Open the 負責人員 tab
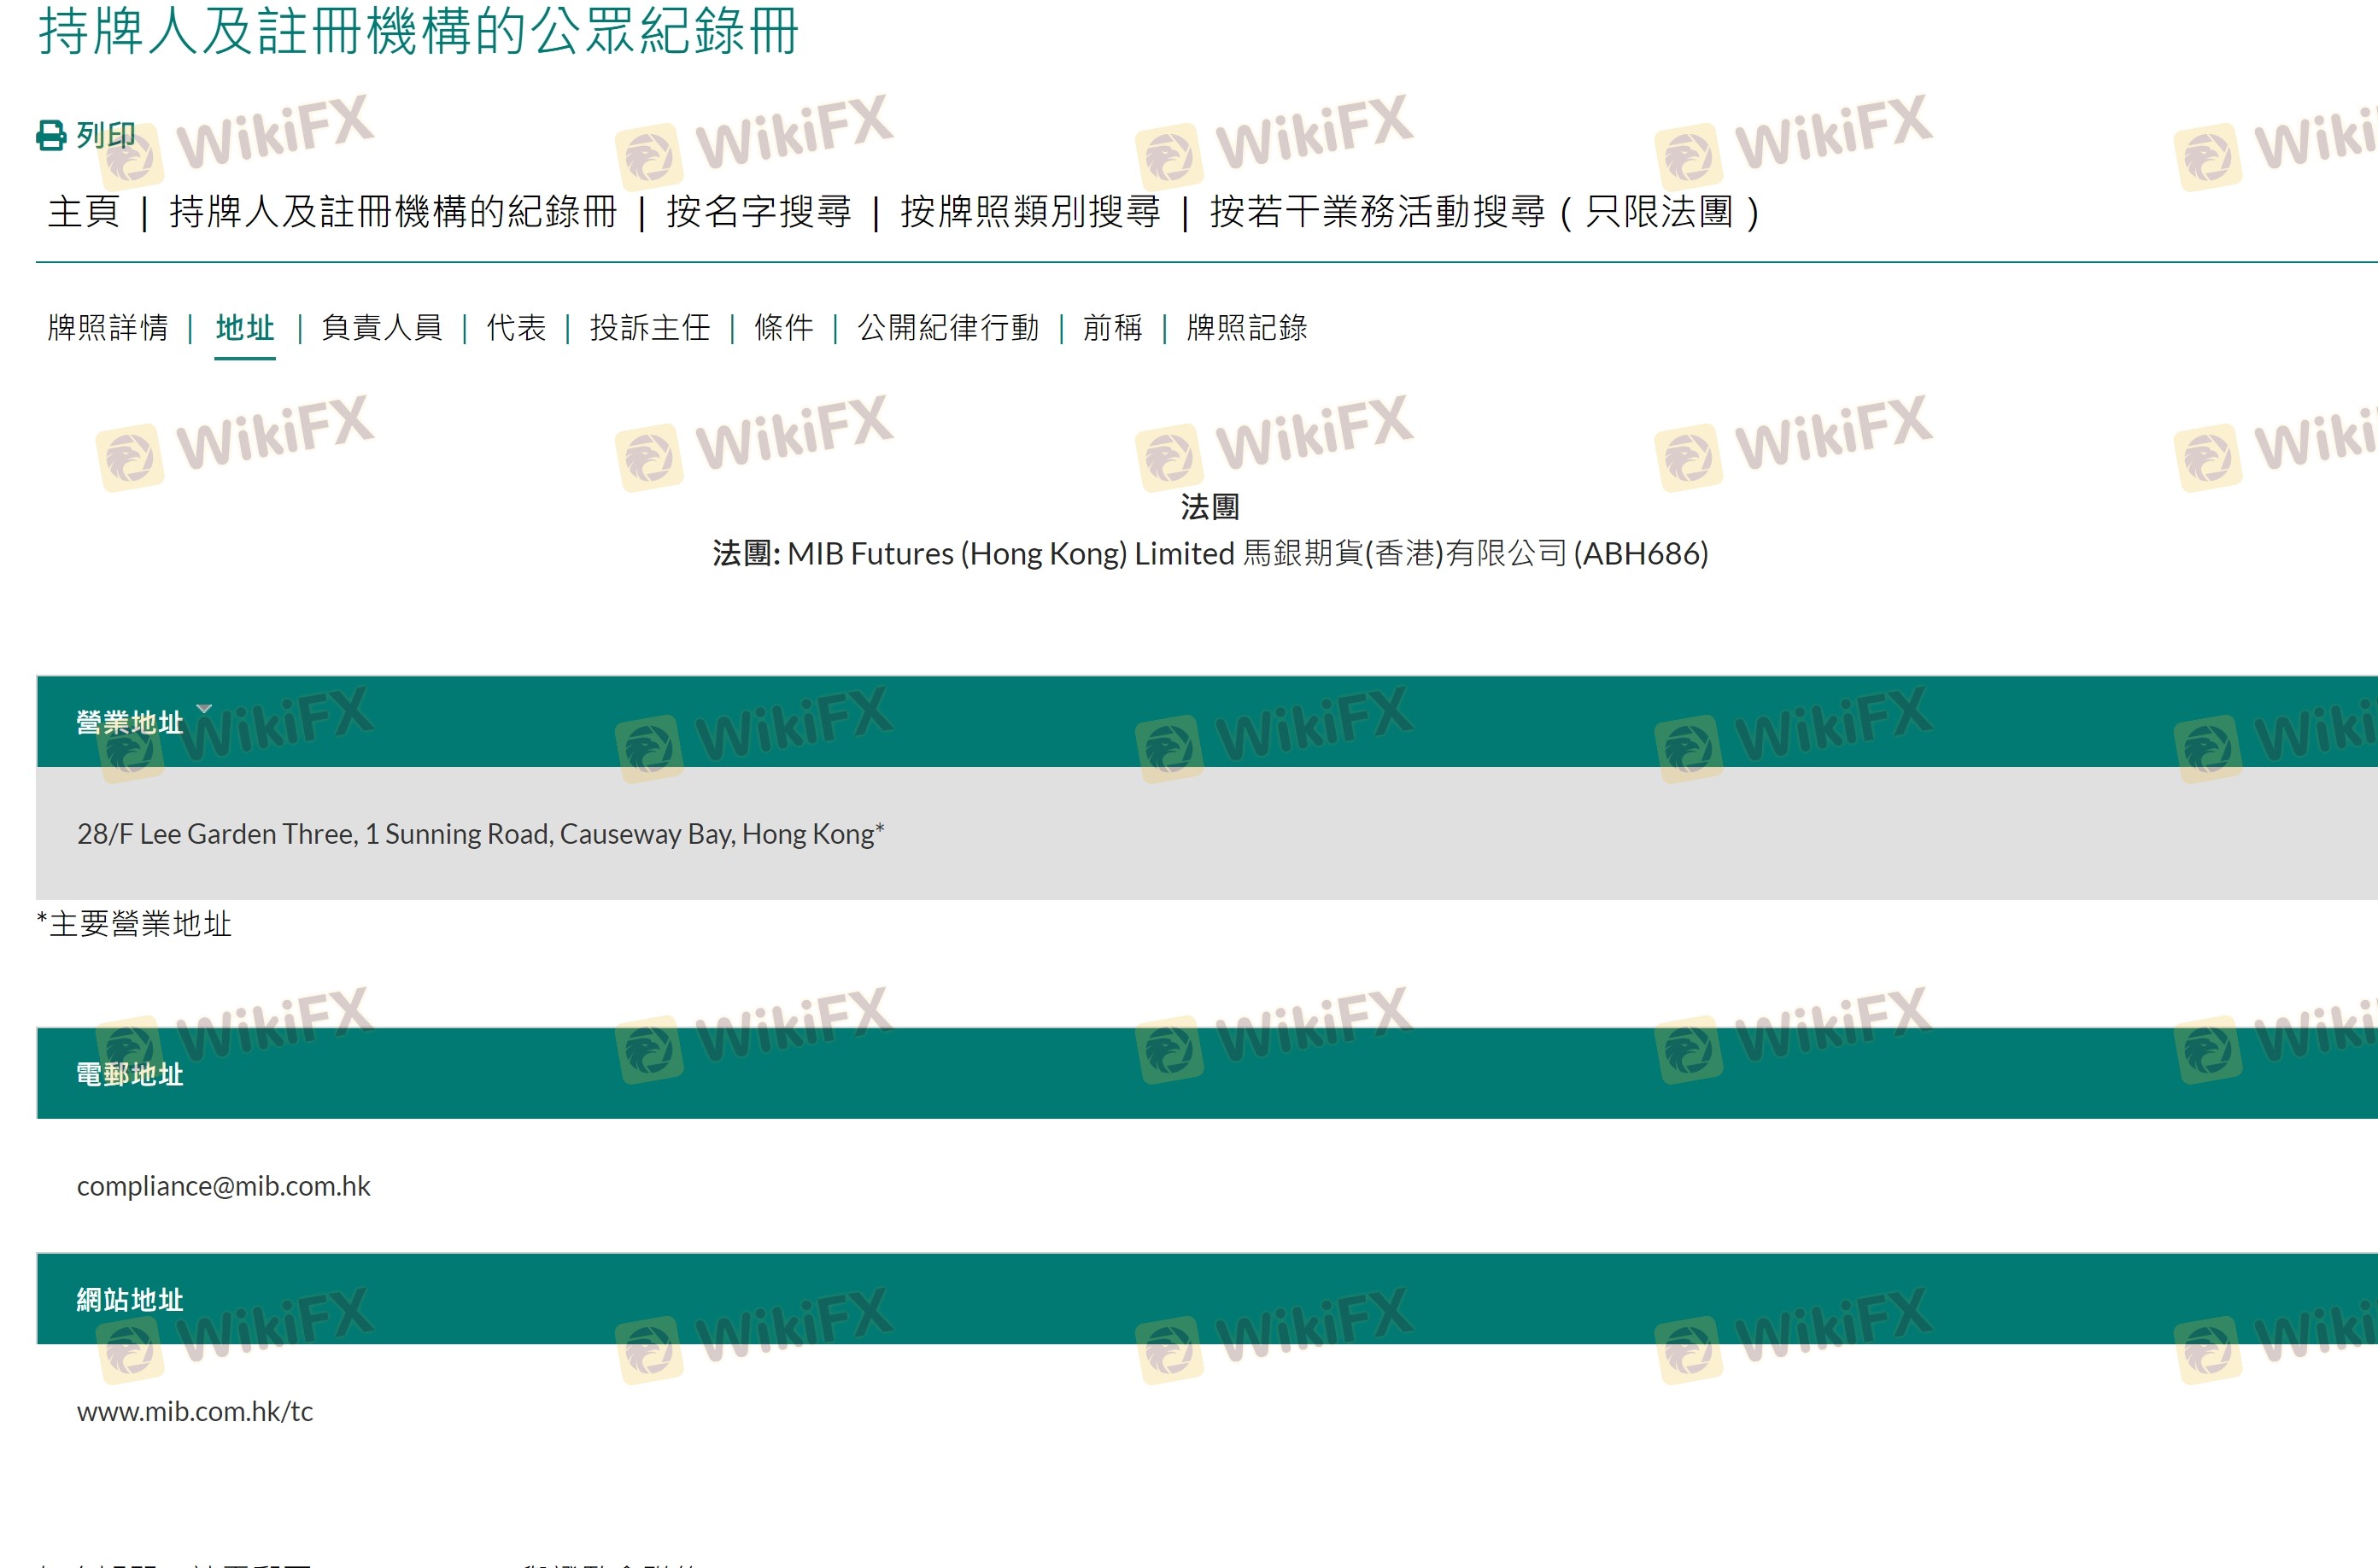 coord(382,327)
